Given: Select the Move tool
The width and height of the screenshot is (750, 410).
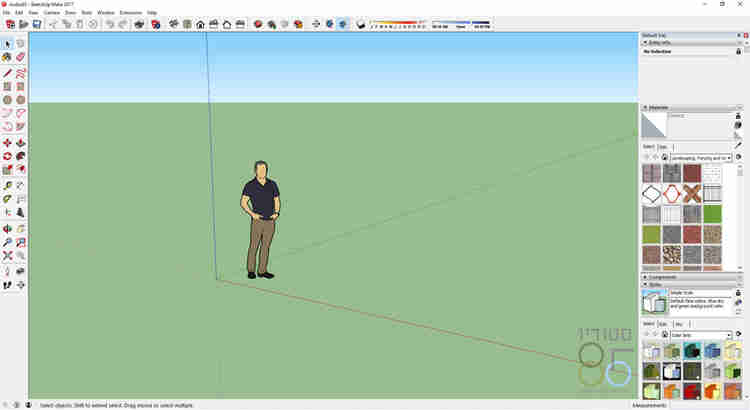Looking at the screenshot, I should [7, 143].
